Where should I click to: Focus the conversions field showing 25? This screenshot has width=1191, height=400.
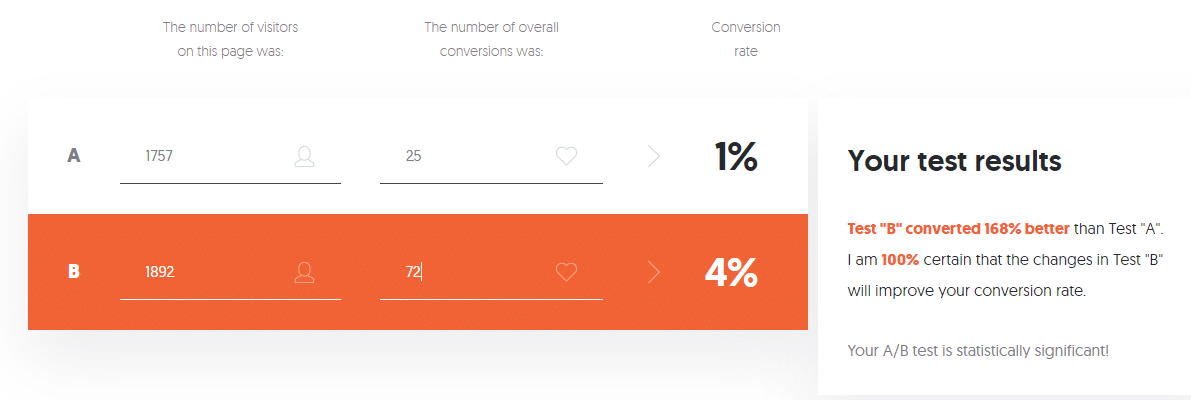click(x=491, y=157)
